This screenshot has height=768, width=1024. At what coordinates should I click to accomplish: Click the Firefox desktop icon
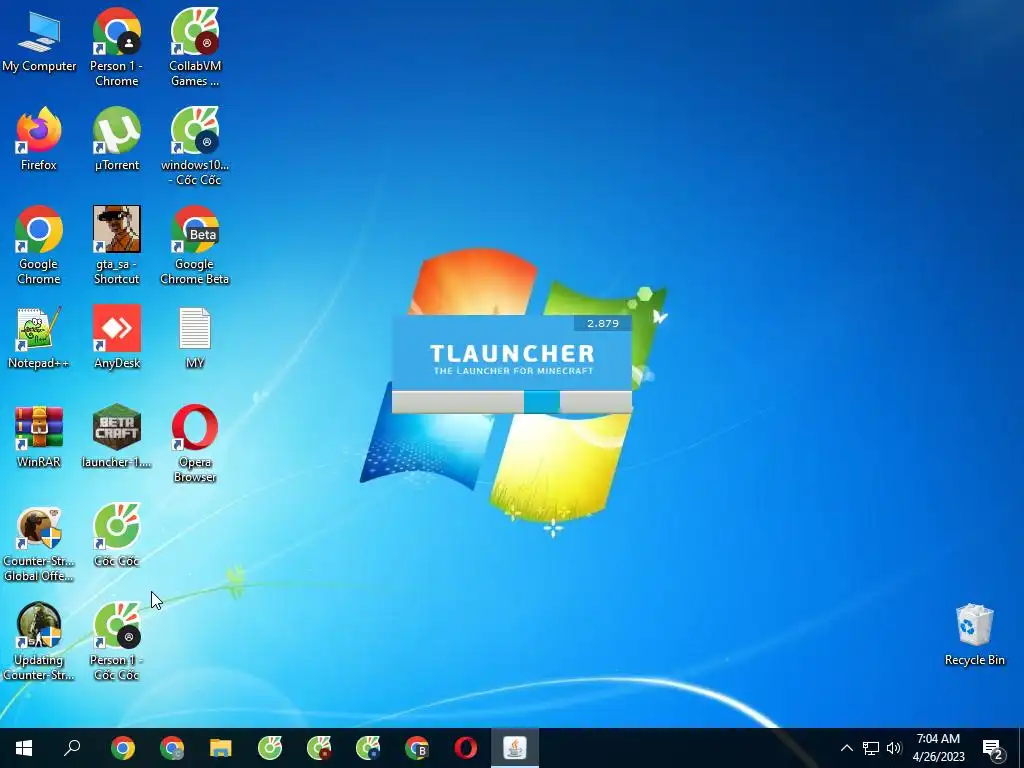click(39, 139)
